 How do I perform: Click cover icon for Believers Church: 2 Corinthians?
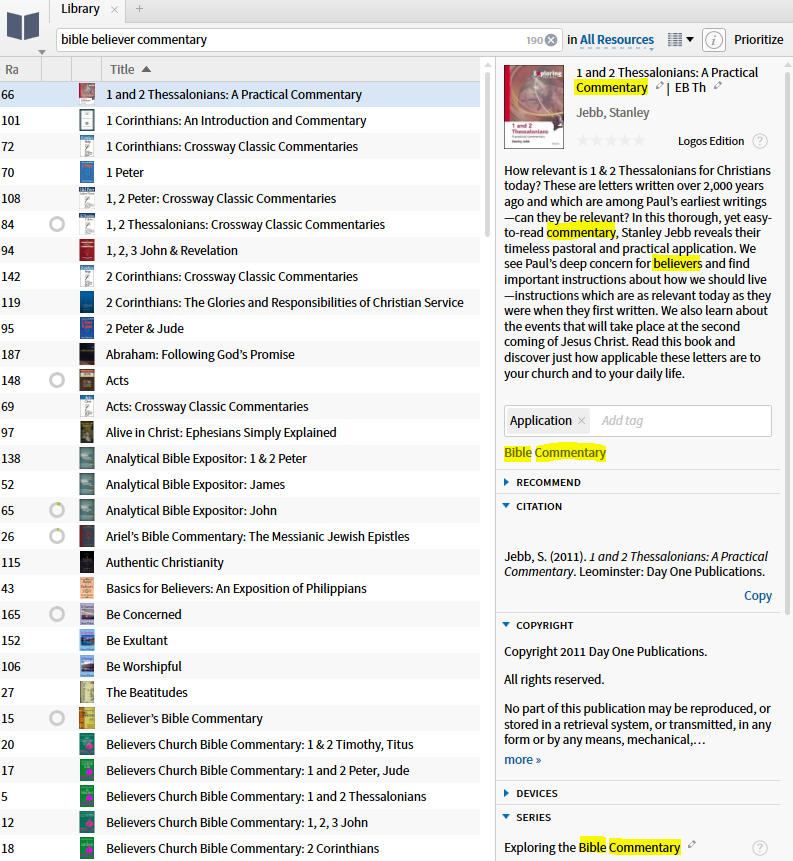87,848
